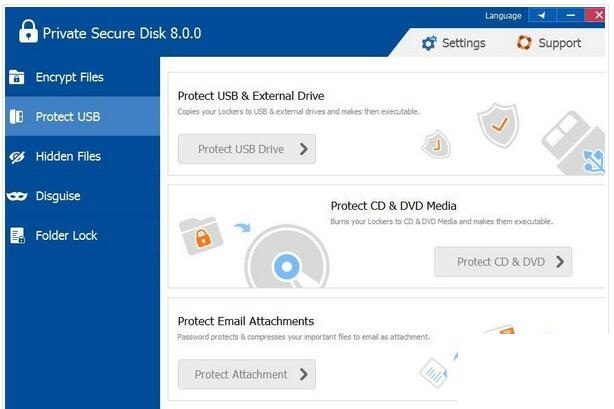Click the Encrypt Files sidebar icon
Screen dimensions: 614x409
pos(16,77)
